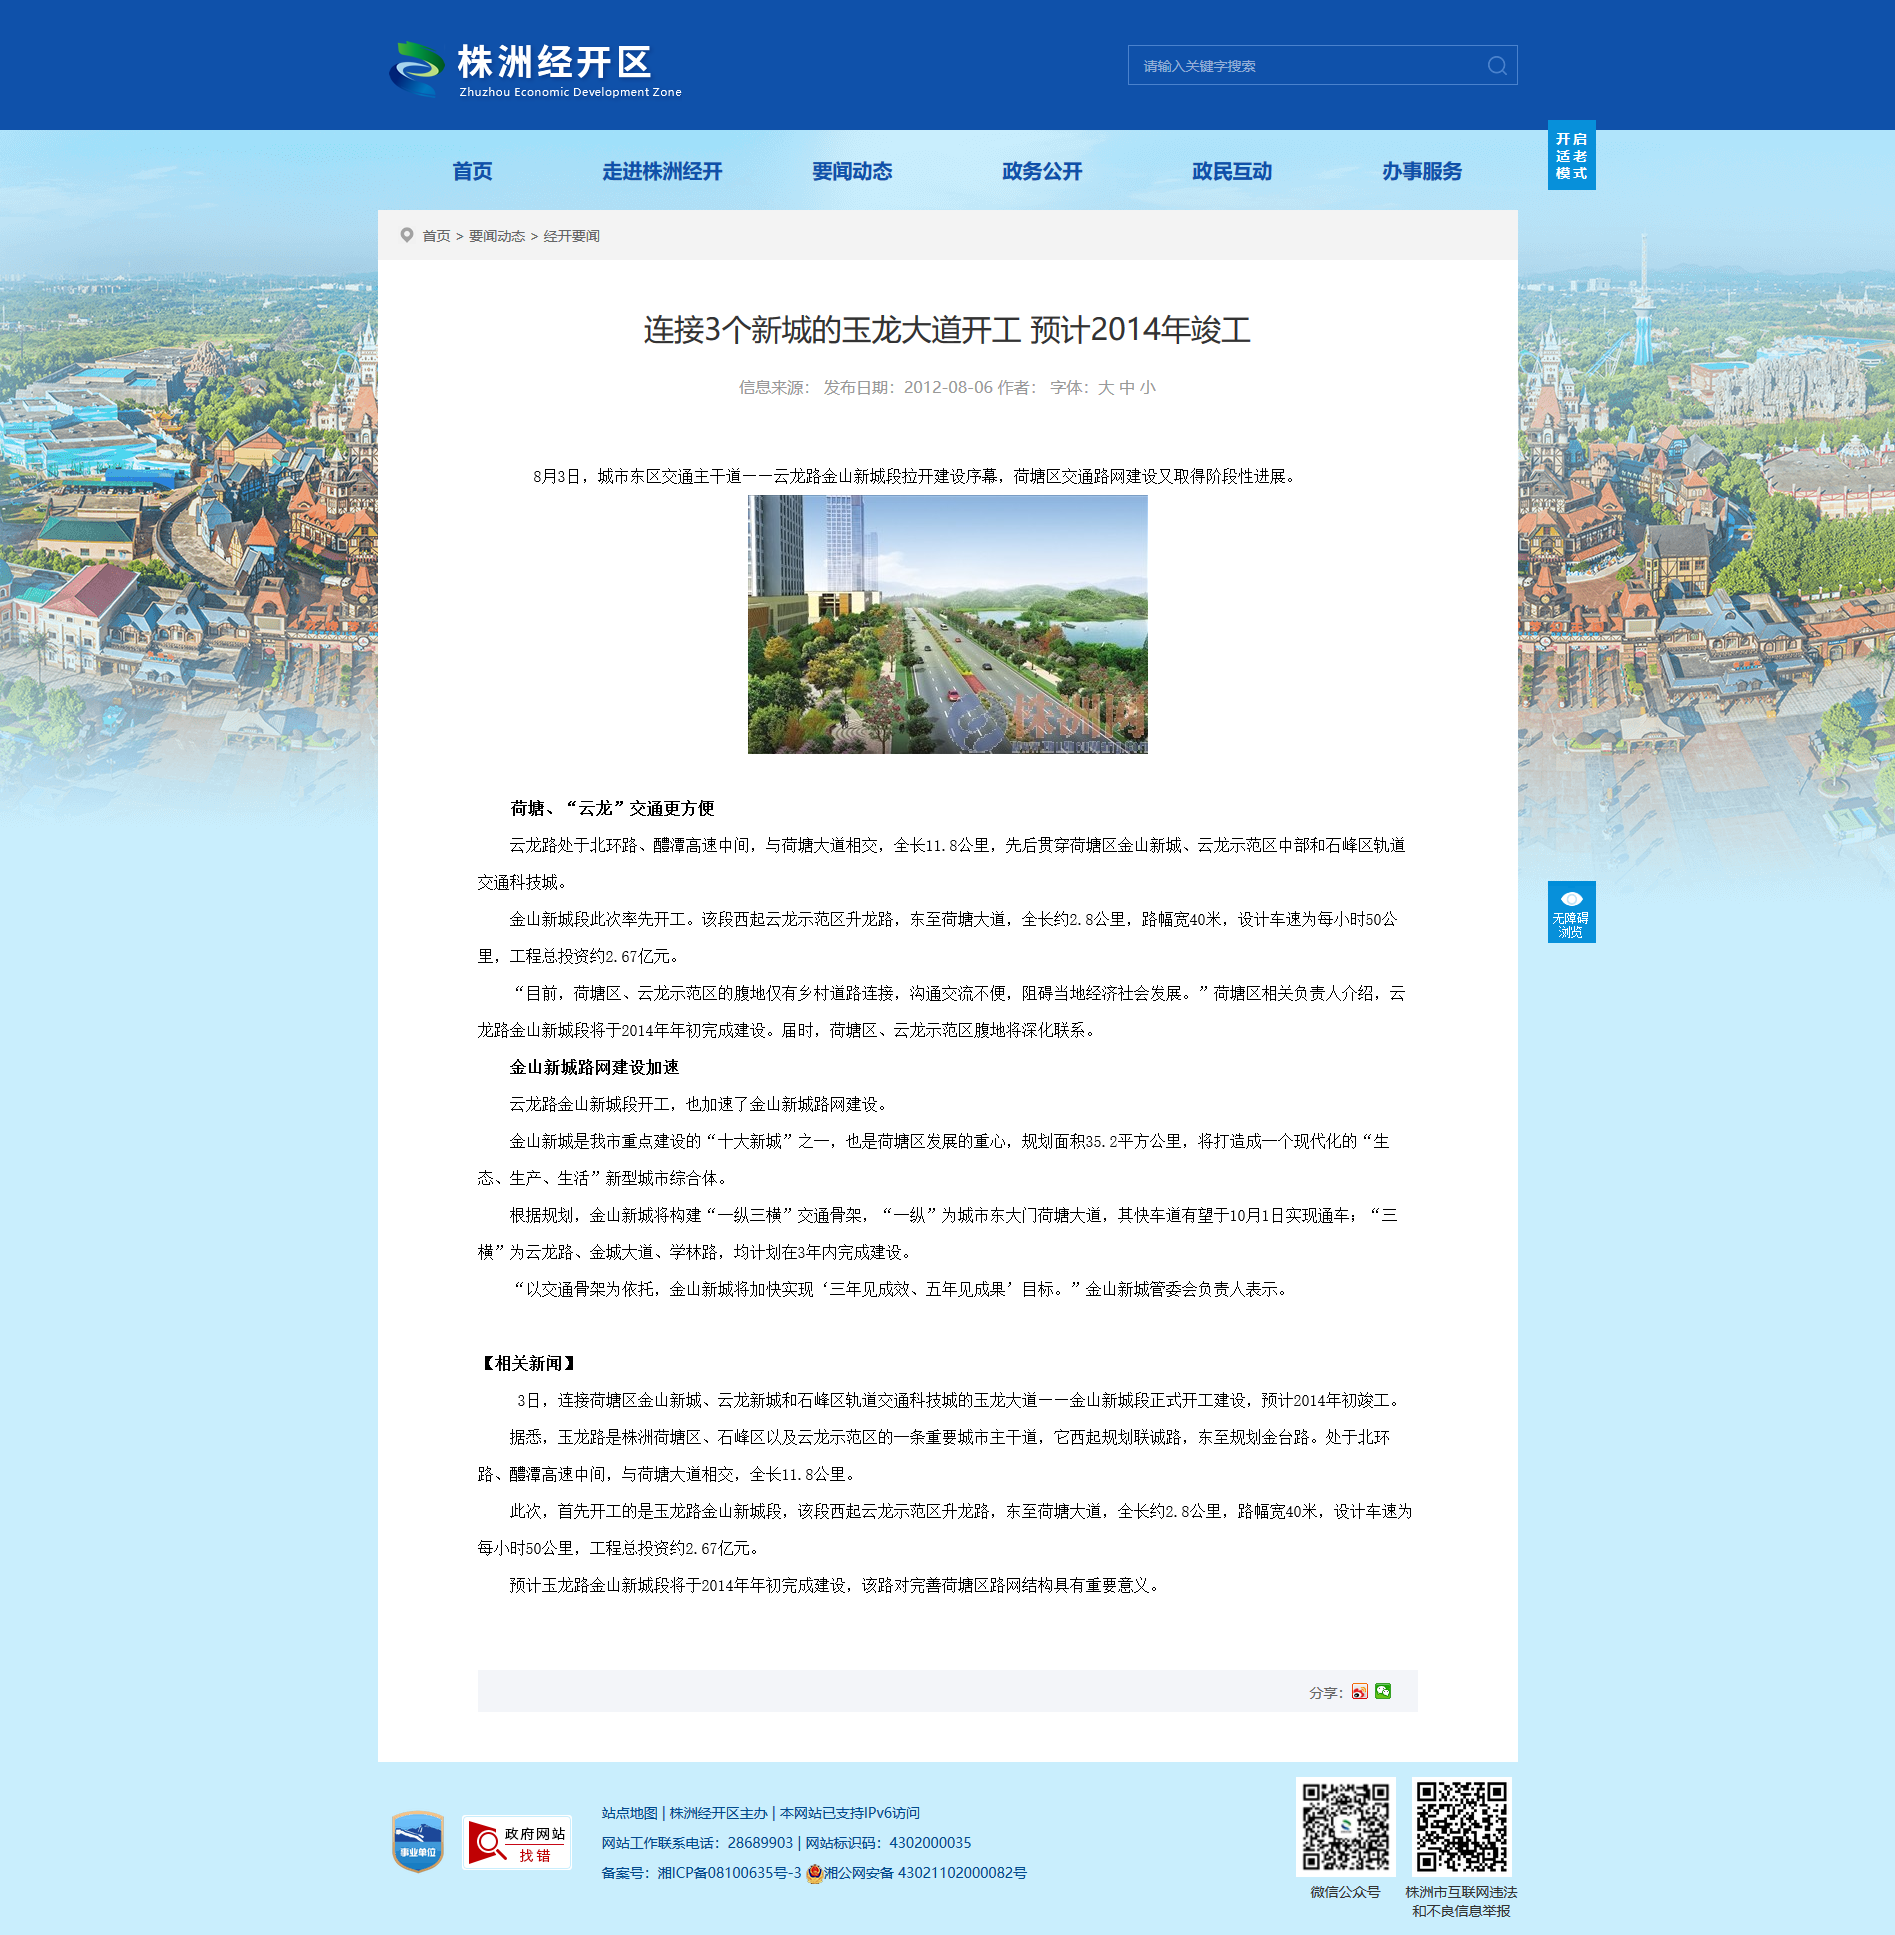
Task: Click the road rendering article image
Action: [947, 625]
